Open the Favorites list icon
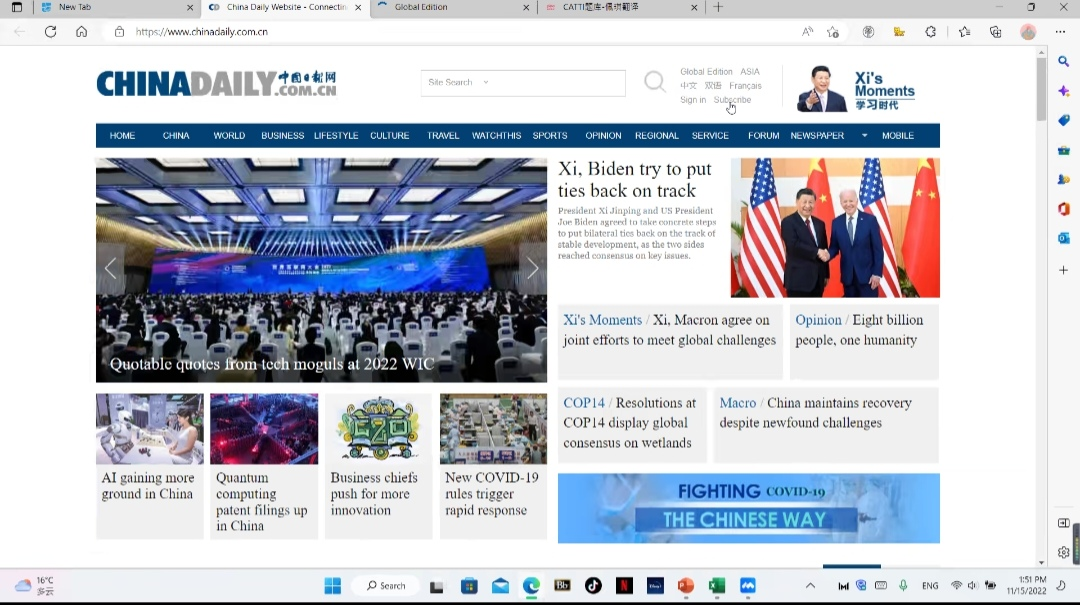 [964, 32]
